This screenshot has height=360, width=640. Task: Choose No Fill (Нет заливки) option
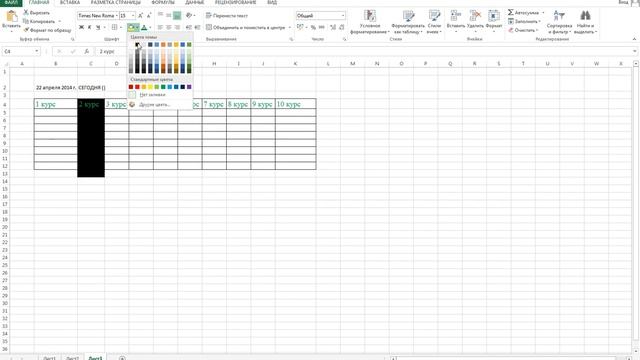pos(160,95)
